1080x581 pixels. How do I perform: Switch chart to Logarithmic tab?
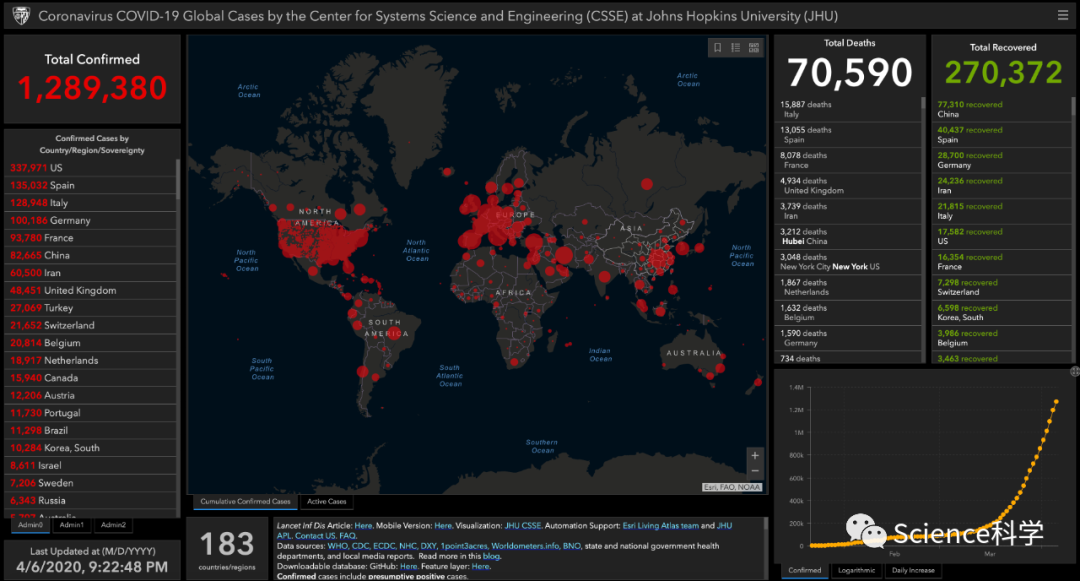coord(856,570)
